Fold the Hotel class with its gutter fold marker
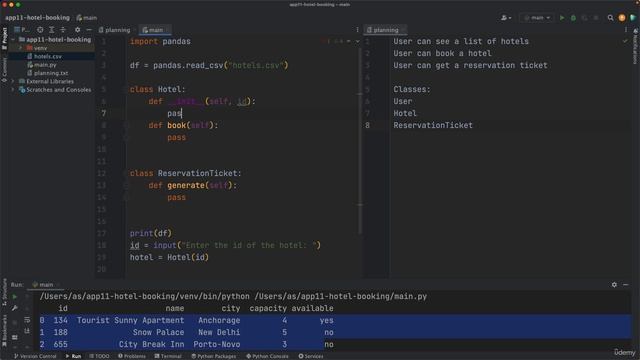 pos(125,89)
